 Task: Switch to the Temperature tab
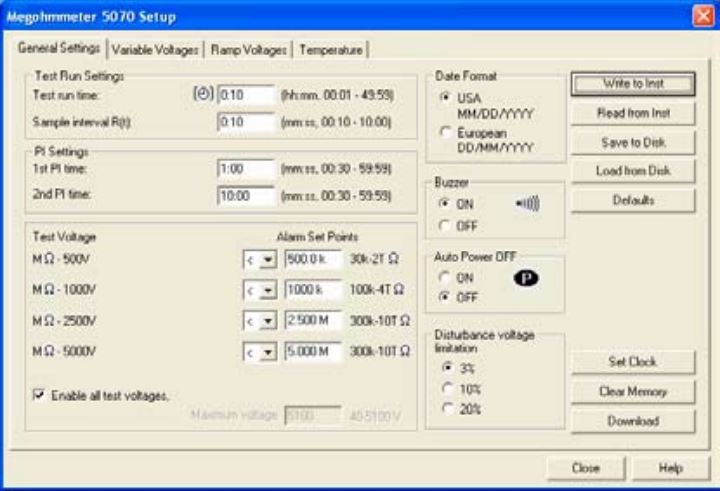click(x=331, y=50)
